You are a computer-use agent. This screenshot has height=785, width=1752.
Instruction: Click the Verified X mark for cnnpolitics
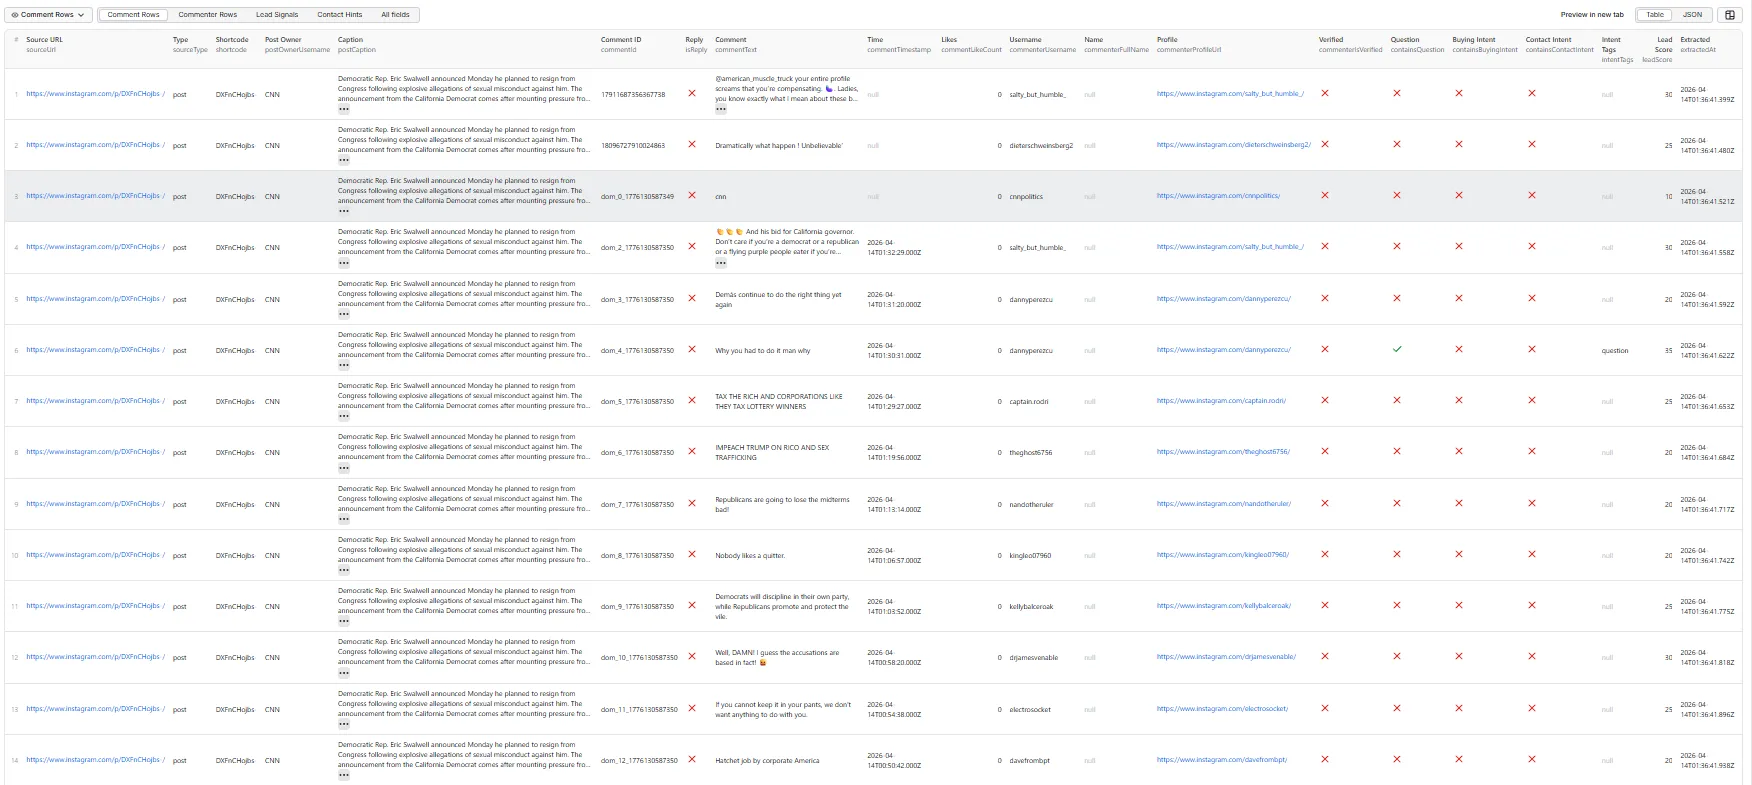tap(1325, 195)
